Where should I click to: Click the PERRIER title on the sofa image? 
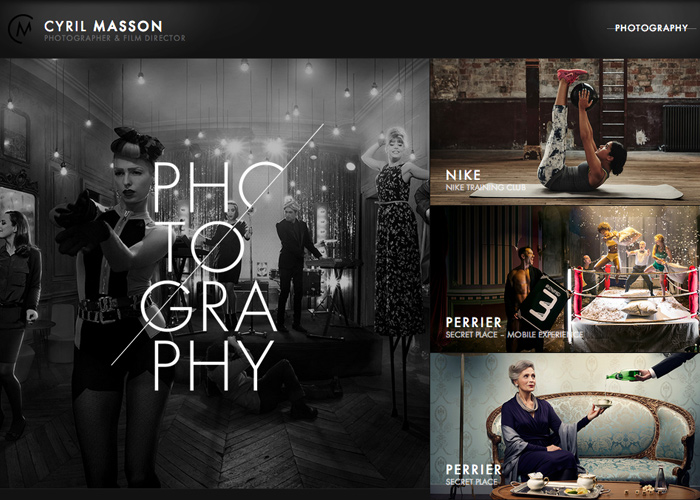pos(474,470)
